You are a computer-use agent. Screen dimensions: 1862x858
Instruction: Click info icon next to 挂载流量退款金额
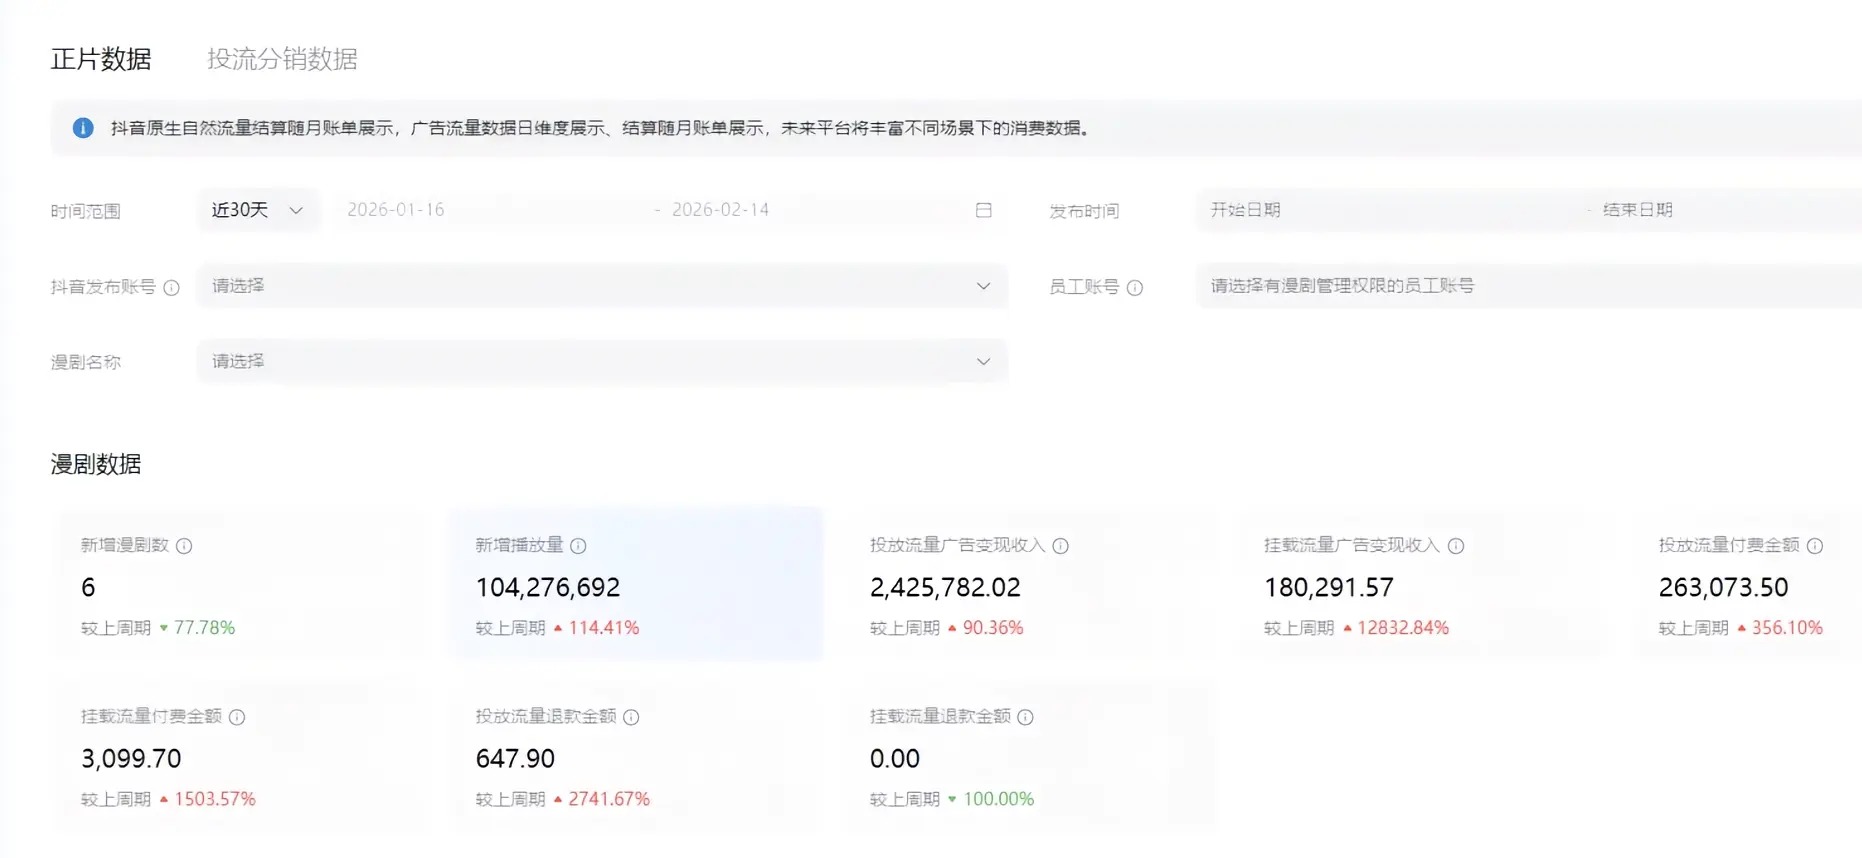click(x=1025, y=717)
